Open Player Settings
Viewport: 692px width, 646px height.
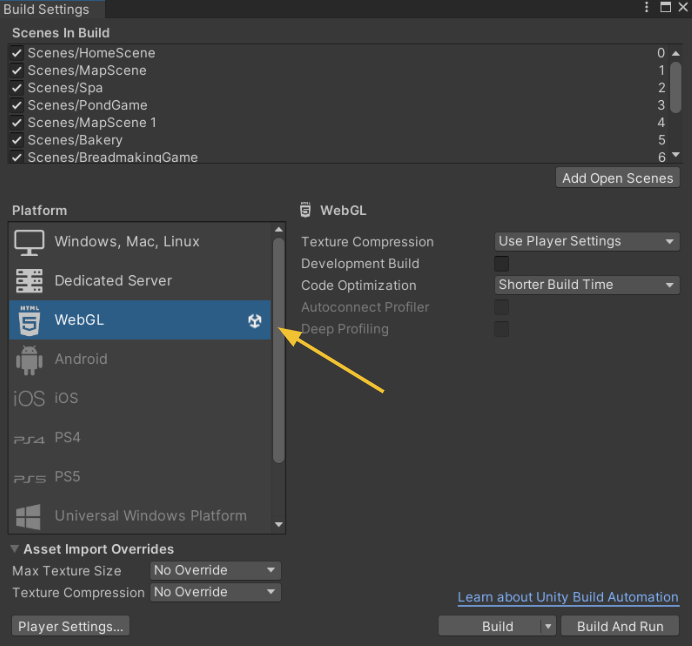pos(71,627)
